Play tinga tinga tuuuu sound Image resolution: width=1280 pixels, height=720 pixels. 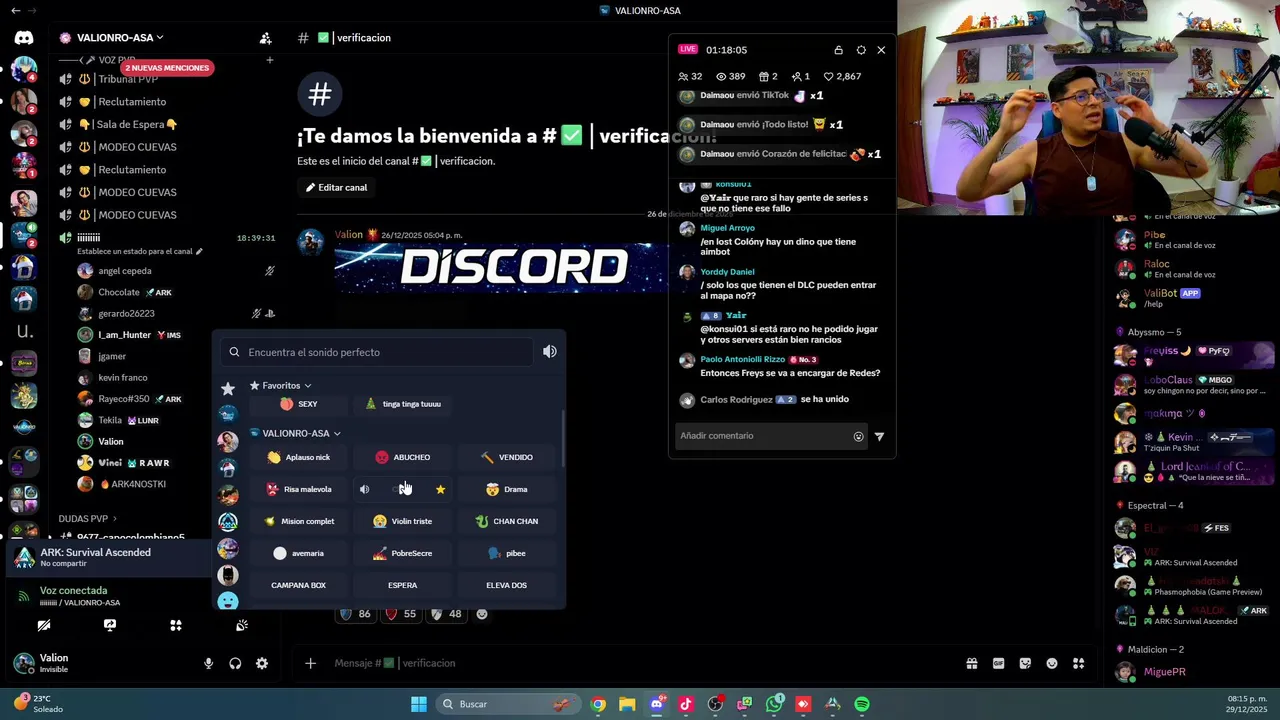(403, 404)
